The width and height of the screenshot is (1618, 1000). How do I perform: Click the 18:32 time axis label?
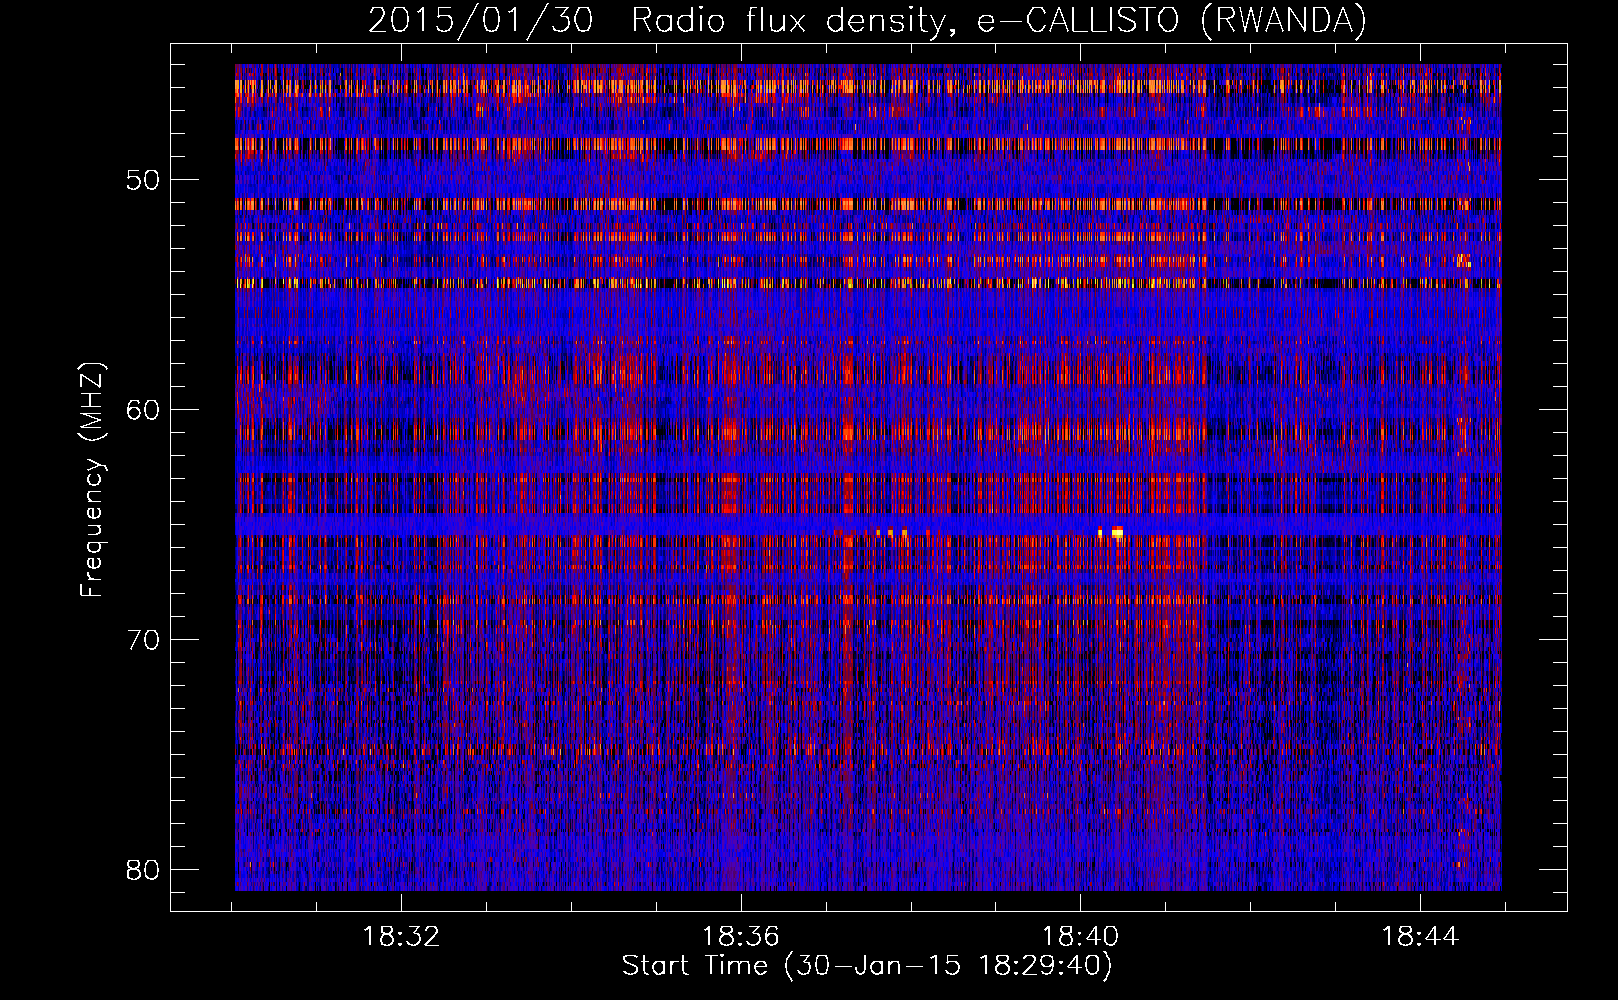pyautogui.click(x=401, y=937)
